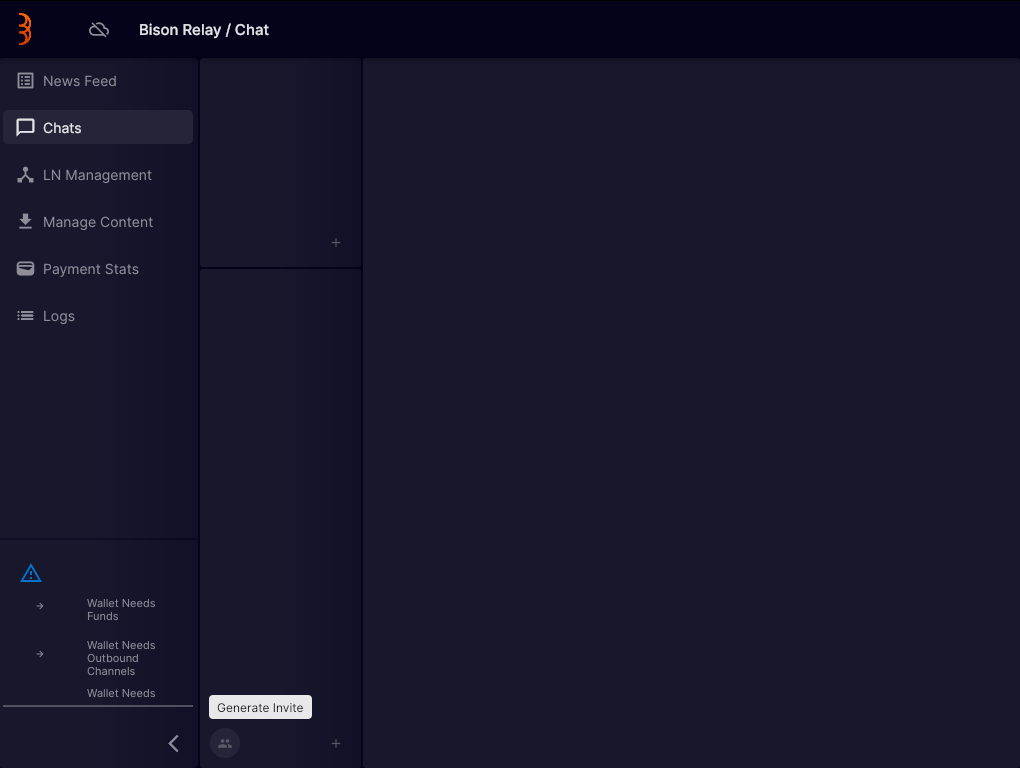
Task: Click the News Feed list icon
Action: pyautogui.click(x=25, y=81)
